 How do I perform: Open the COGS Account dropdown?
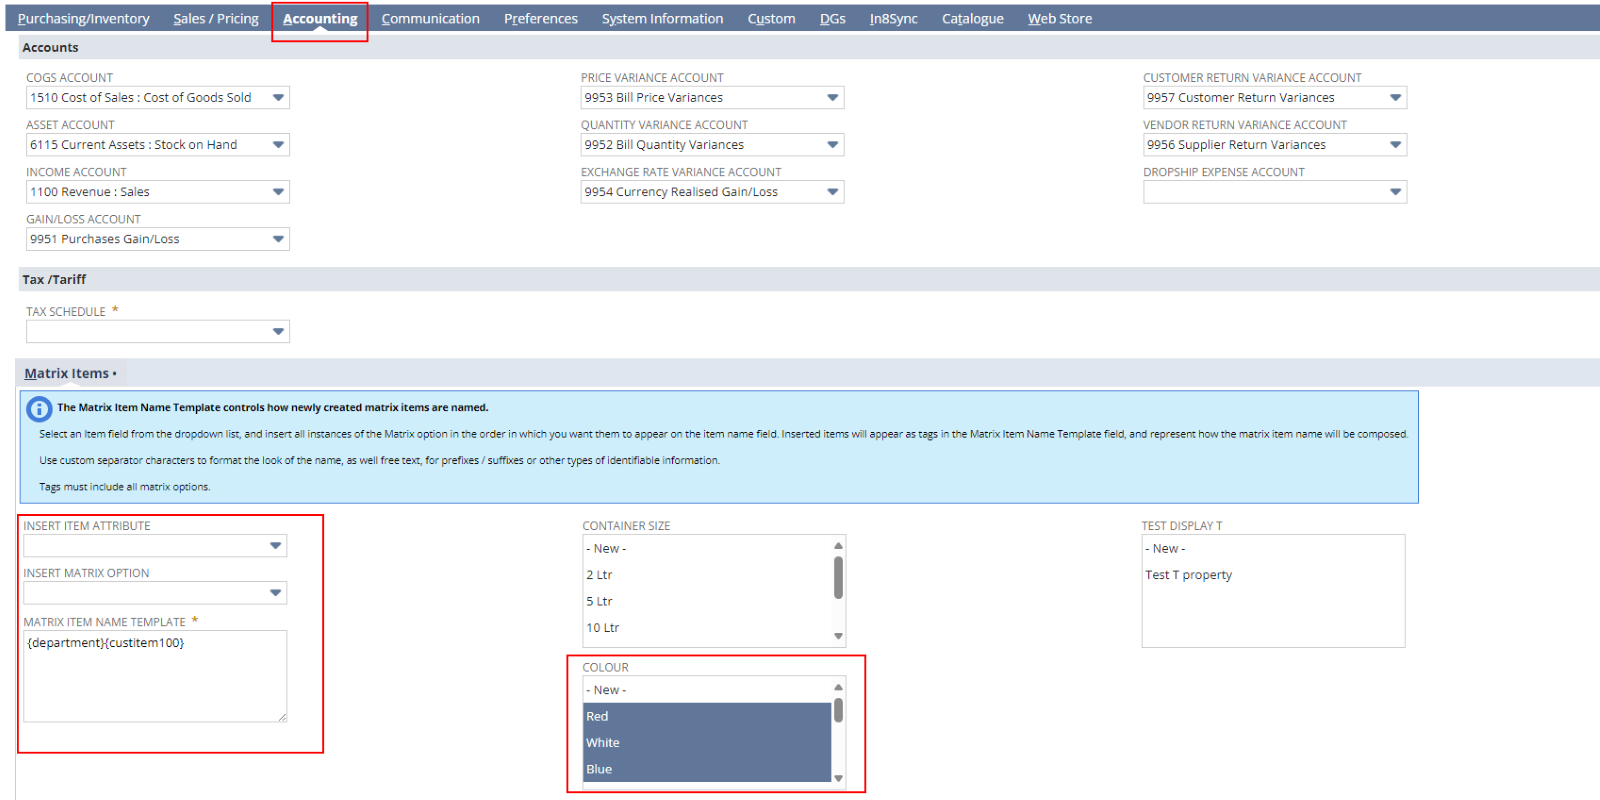click(x=278, y=98)
